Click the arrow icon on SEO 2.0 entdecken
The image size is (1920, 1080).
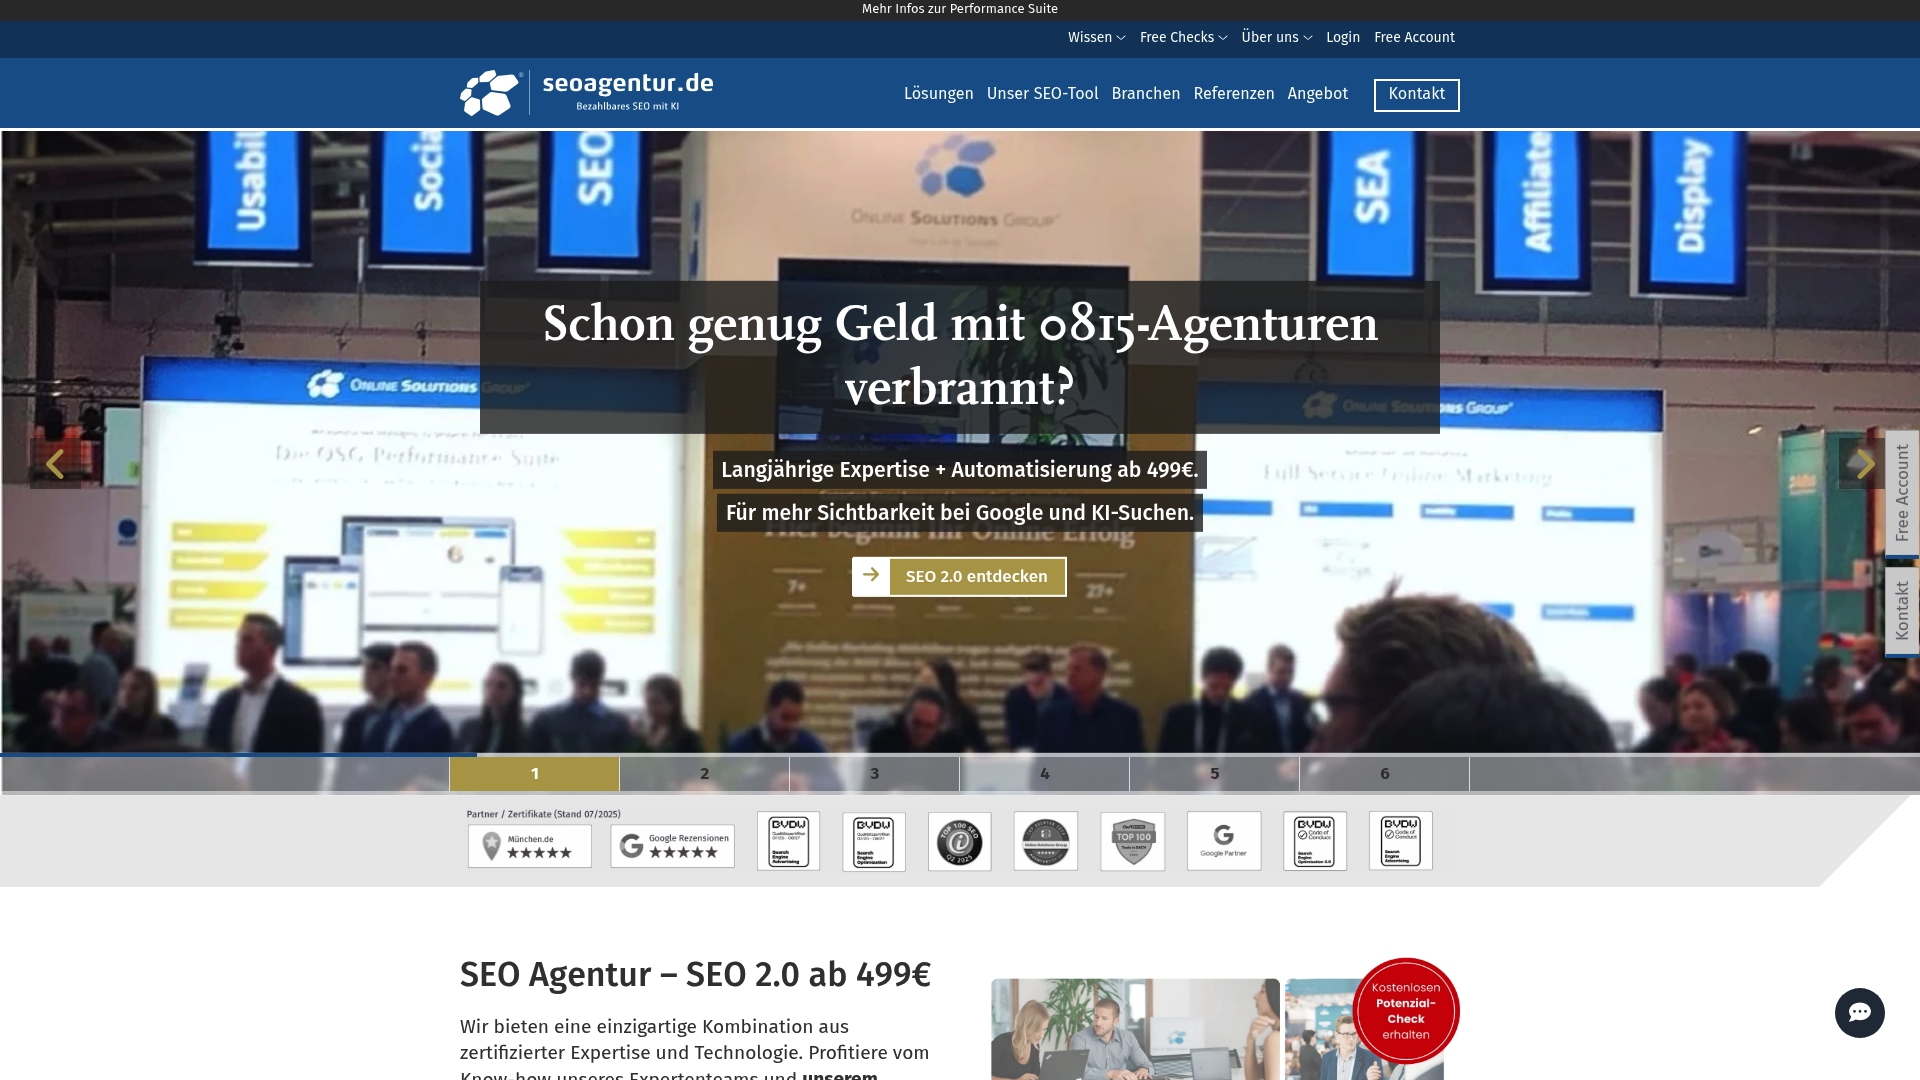coord(872,576)
